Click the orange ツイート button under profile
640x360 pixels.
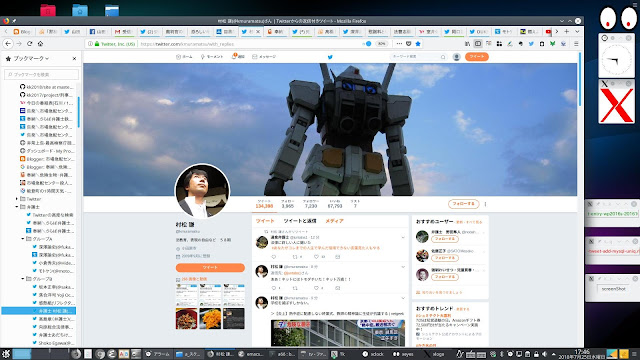tap(210, 267)
